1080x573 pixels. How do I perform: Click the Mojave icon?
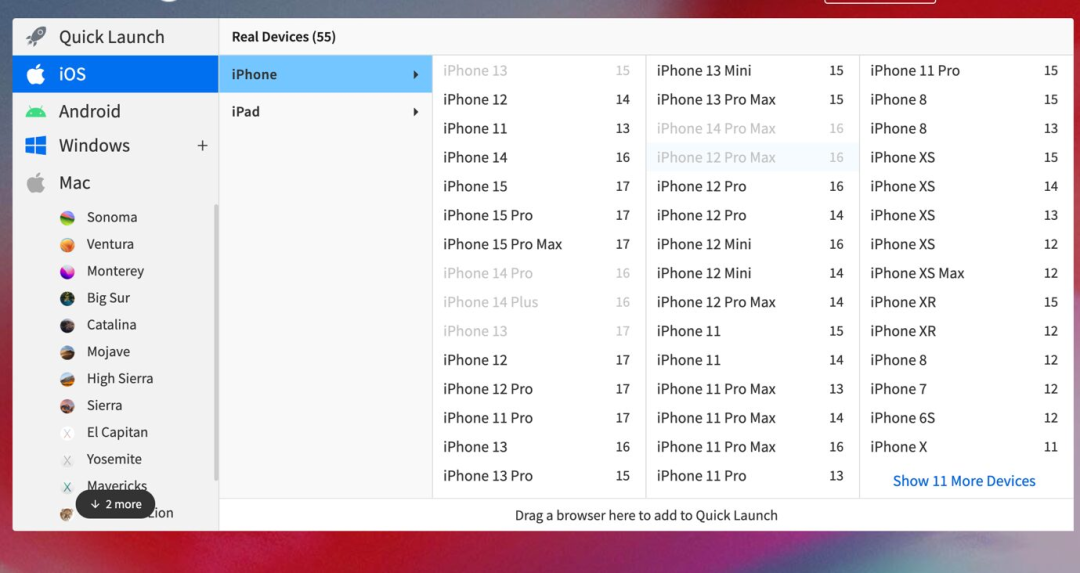(67, 352)
